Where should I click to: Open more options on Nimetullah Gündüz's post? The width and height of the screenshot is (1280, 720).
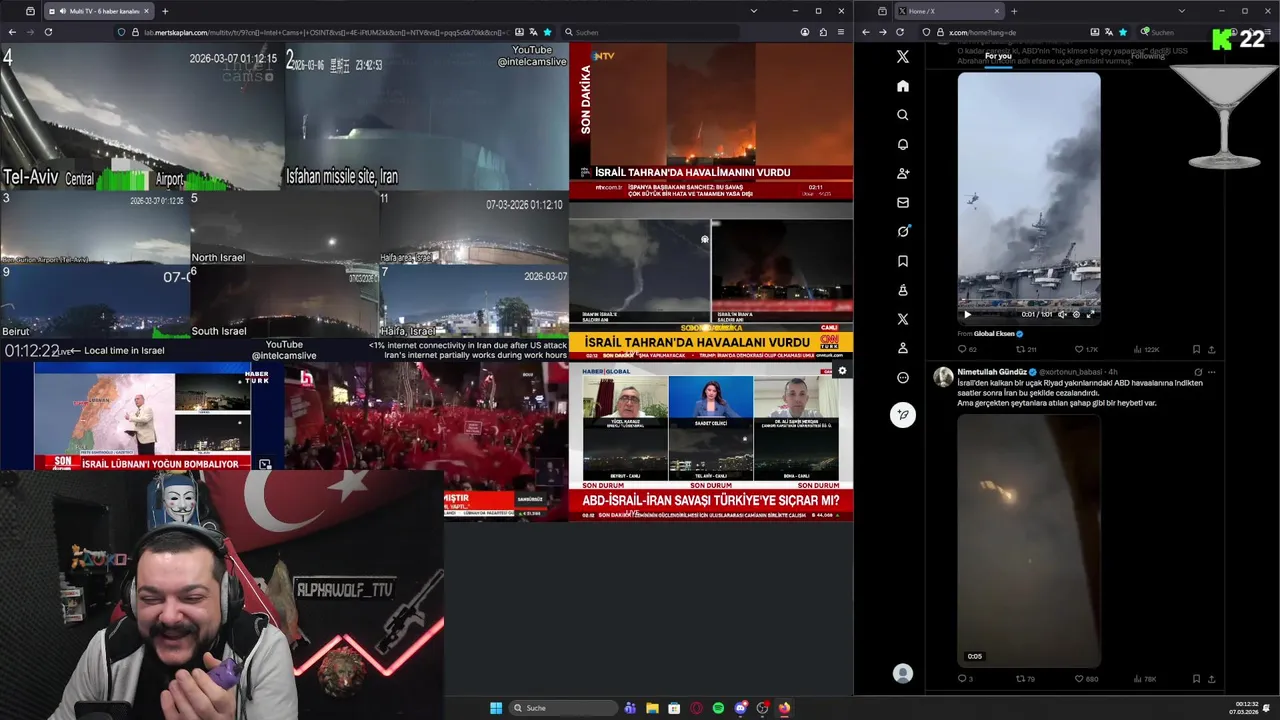click(x=1212, y=372)
